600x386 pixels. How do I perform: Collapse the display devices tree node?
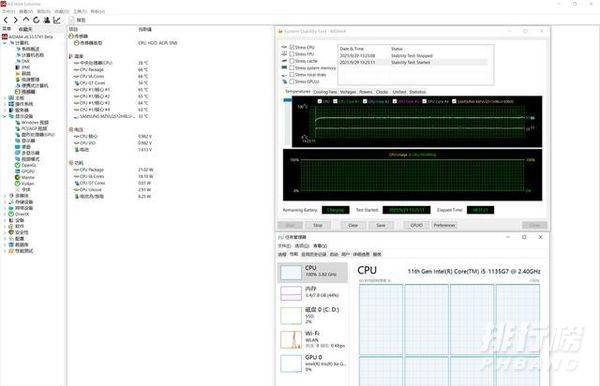[x=5, y=116]
